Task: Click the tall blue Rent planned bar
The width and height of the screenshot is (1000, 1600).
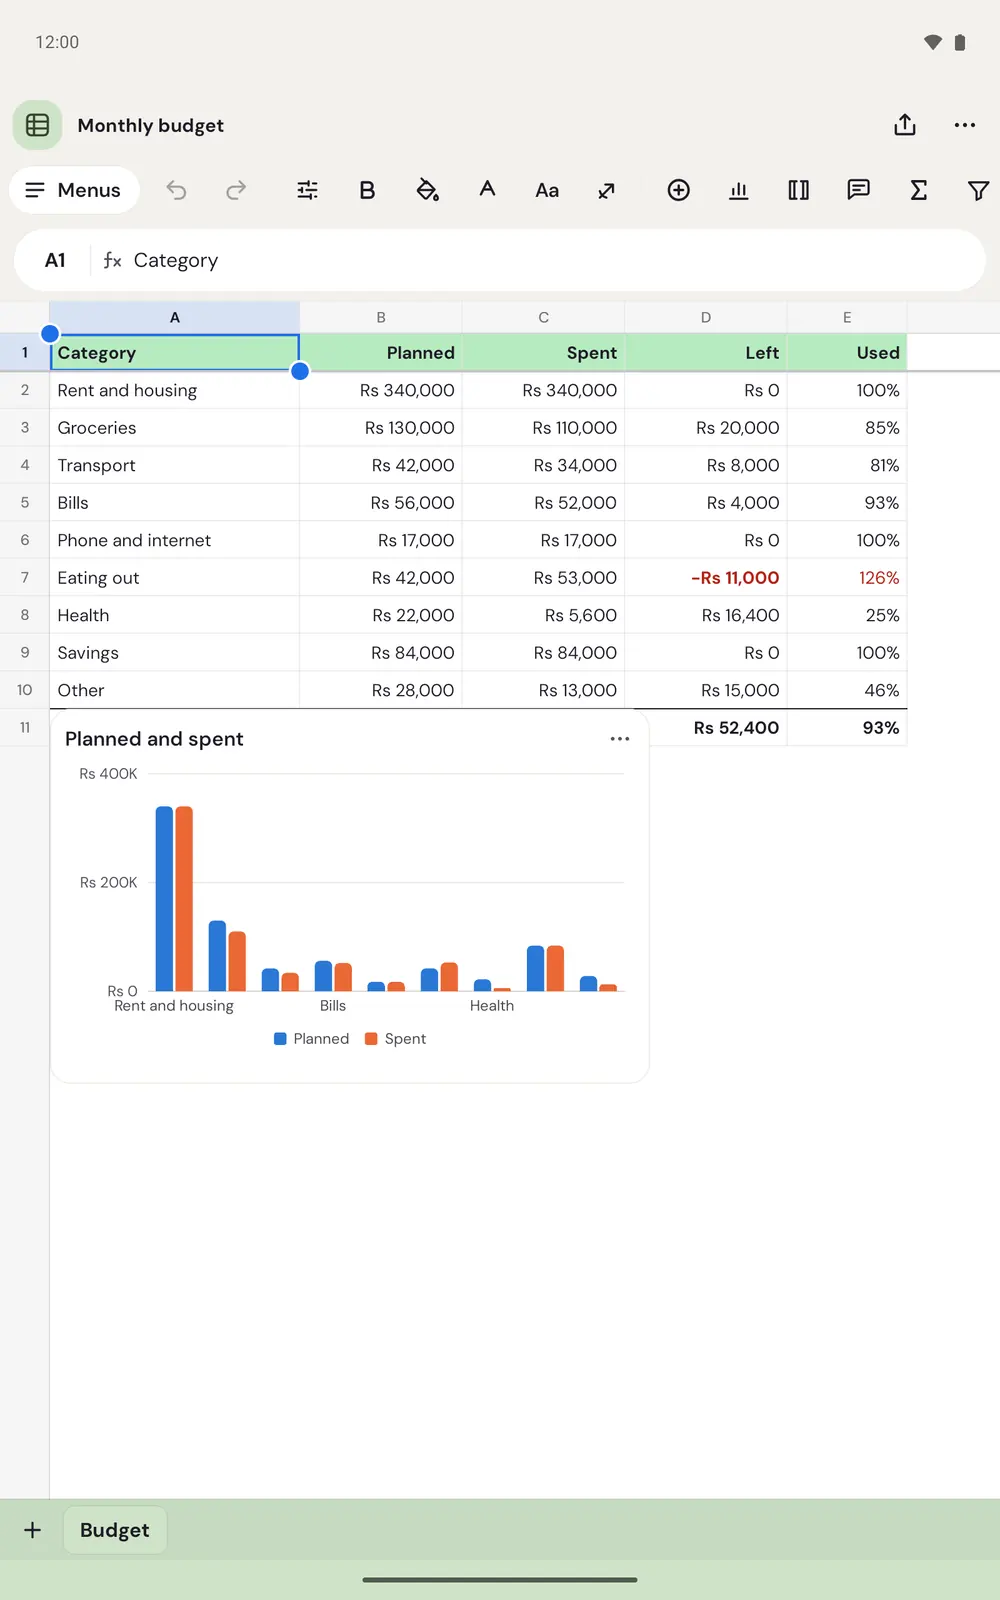Action: pyautogui.click(x=164, y=898)
